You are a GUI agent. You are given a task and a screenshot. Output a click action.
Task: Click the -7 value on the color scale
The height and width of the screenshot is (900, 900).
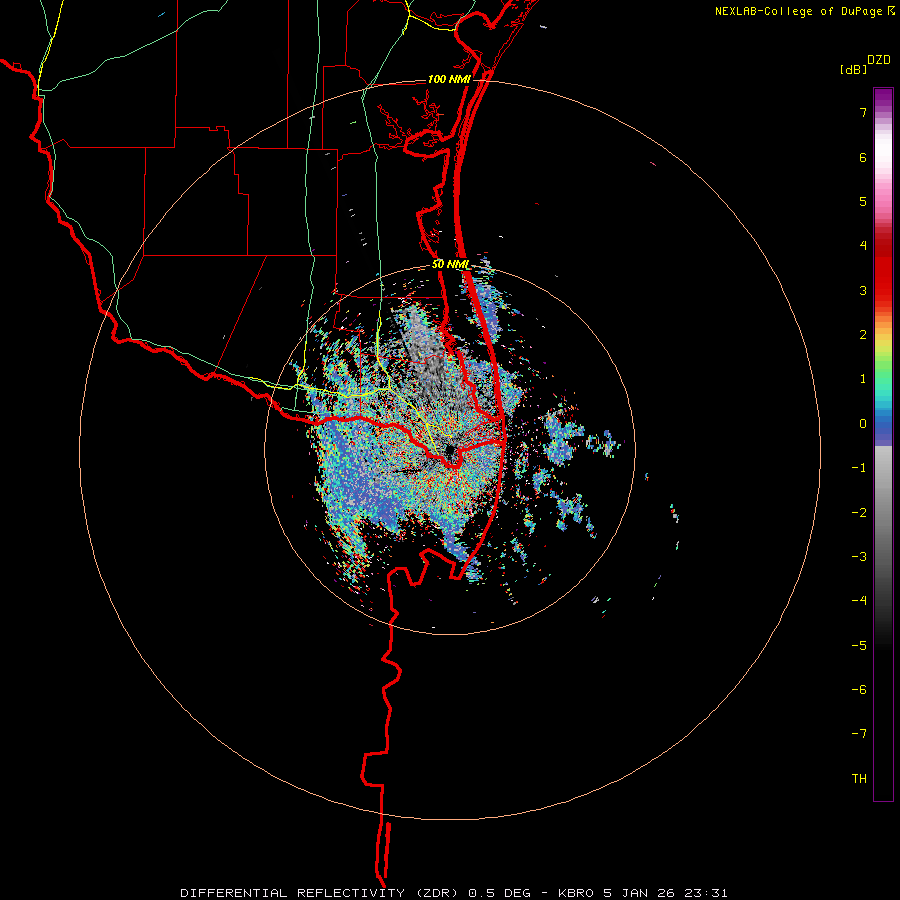[x=859, y=734]
